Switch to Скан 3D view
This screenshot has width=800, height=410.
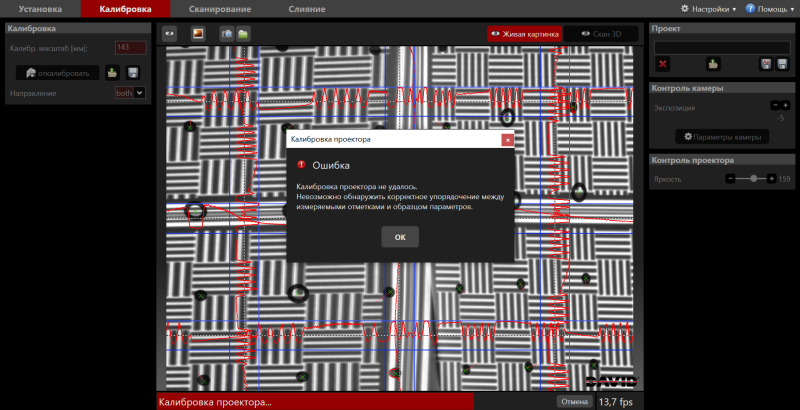tap(601, 33)
